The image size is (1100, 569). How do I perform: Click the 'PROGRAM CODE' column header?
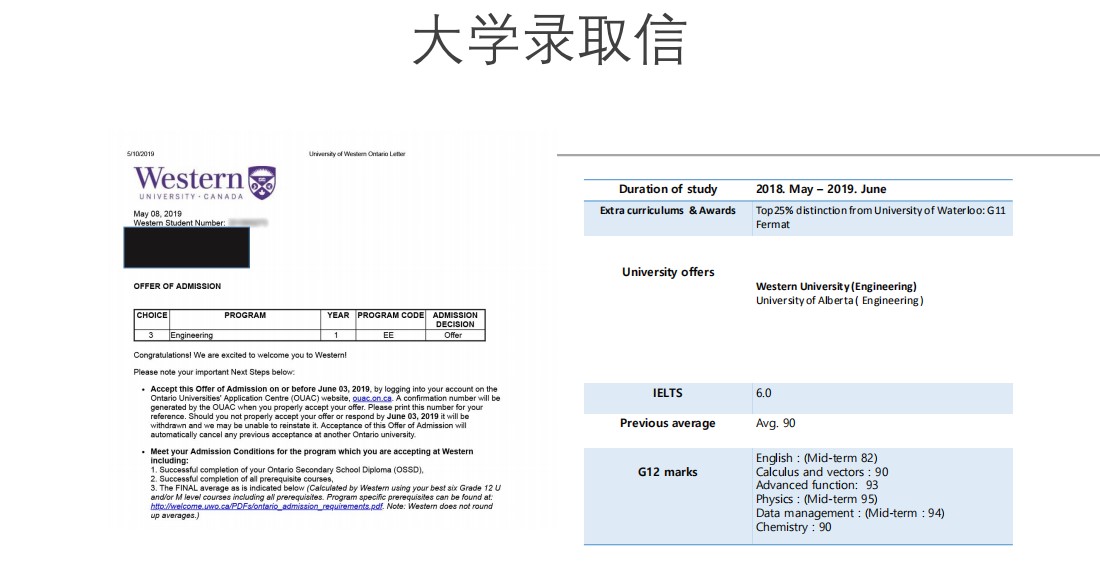point(390,316)
